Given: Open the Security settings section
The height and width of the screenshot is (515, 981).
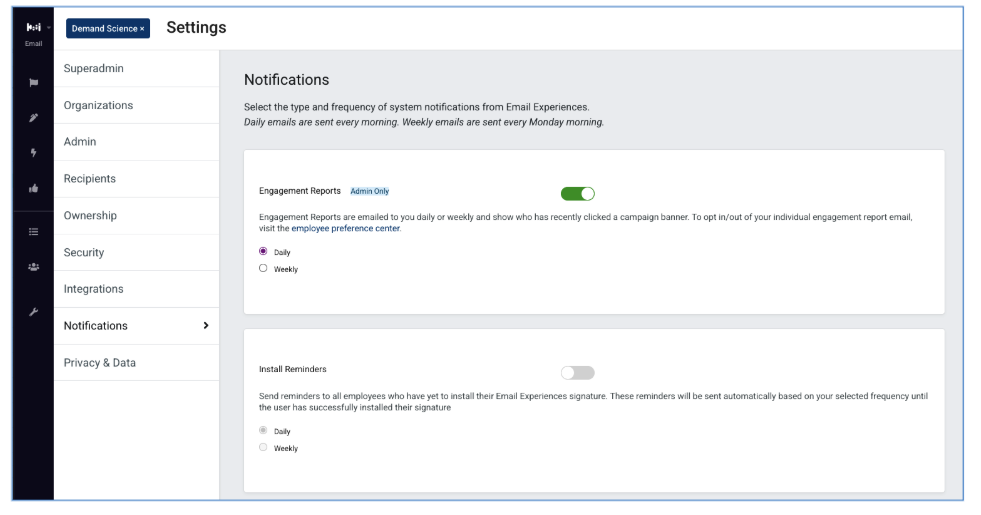Looking at the screenshot, I should point(136,253).
